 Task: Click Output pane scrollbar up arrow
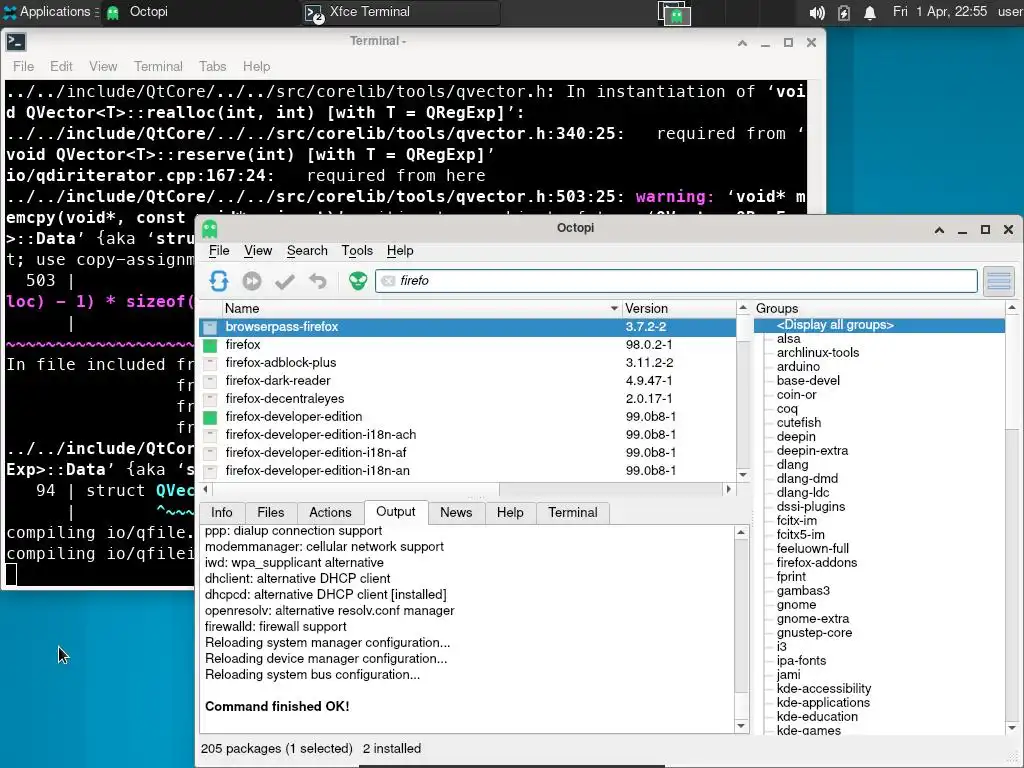tap(741, 533)
